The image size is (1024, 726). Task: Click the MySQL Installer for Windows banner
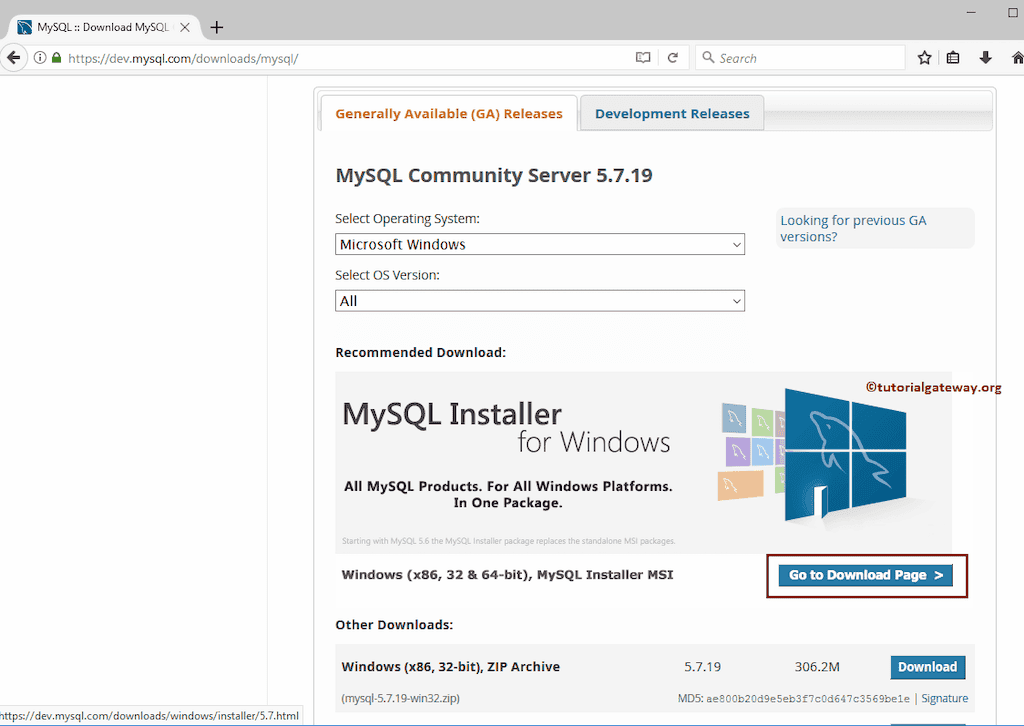click(643, 462)
